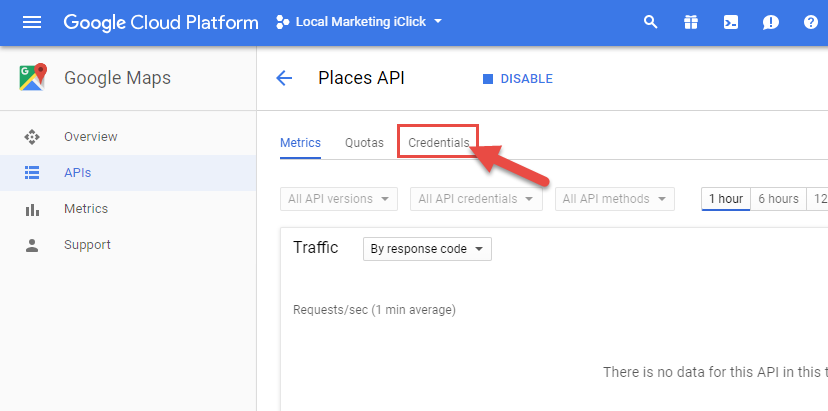828x411 pixels.
Task: Expand the All API methods dropdown
Action: [615, 199]
